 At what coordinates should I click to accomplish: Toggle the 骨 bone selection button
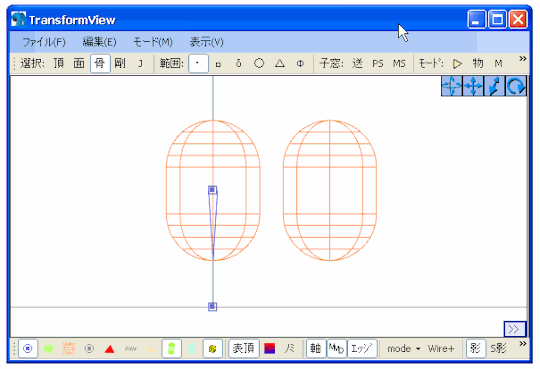[x=100, y=63]
